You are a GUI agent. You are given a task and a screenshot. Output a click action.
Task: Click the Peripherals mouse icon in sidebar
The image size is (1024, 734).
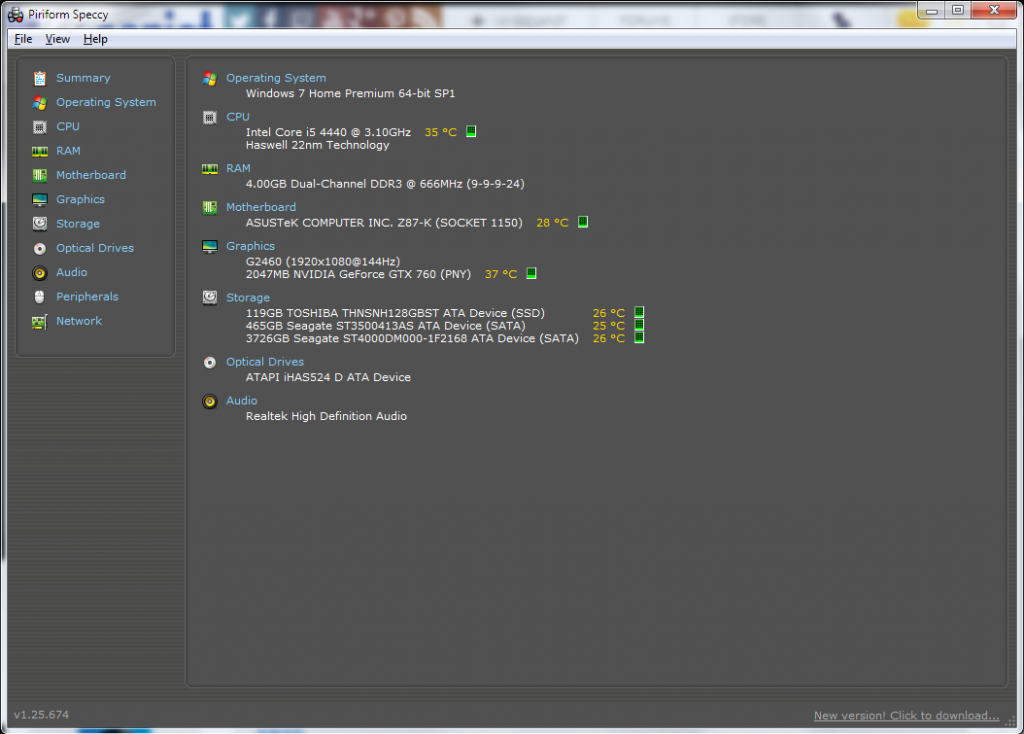pyautogui.click(x=40, y=297)
